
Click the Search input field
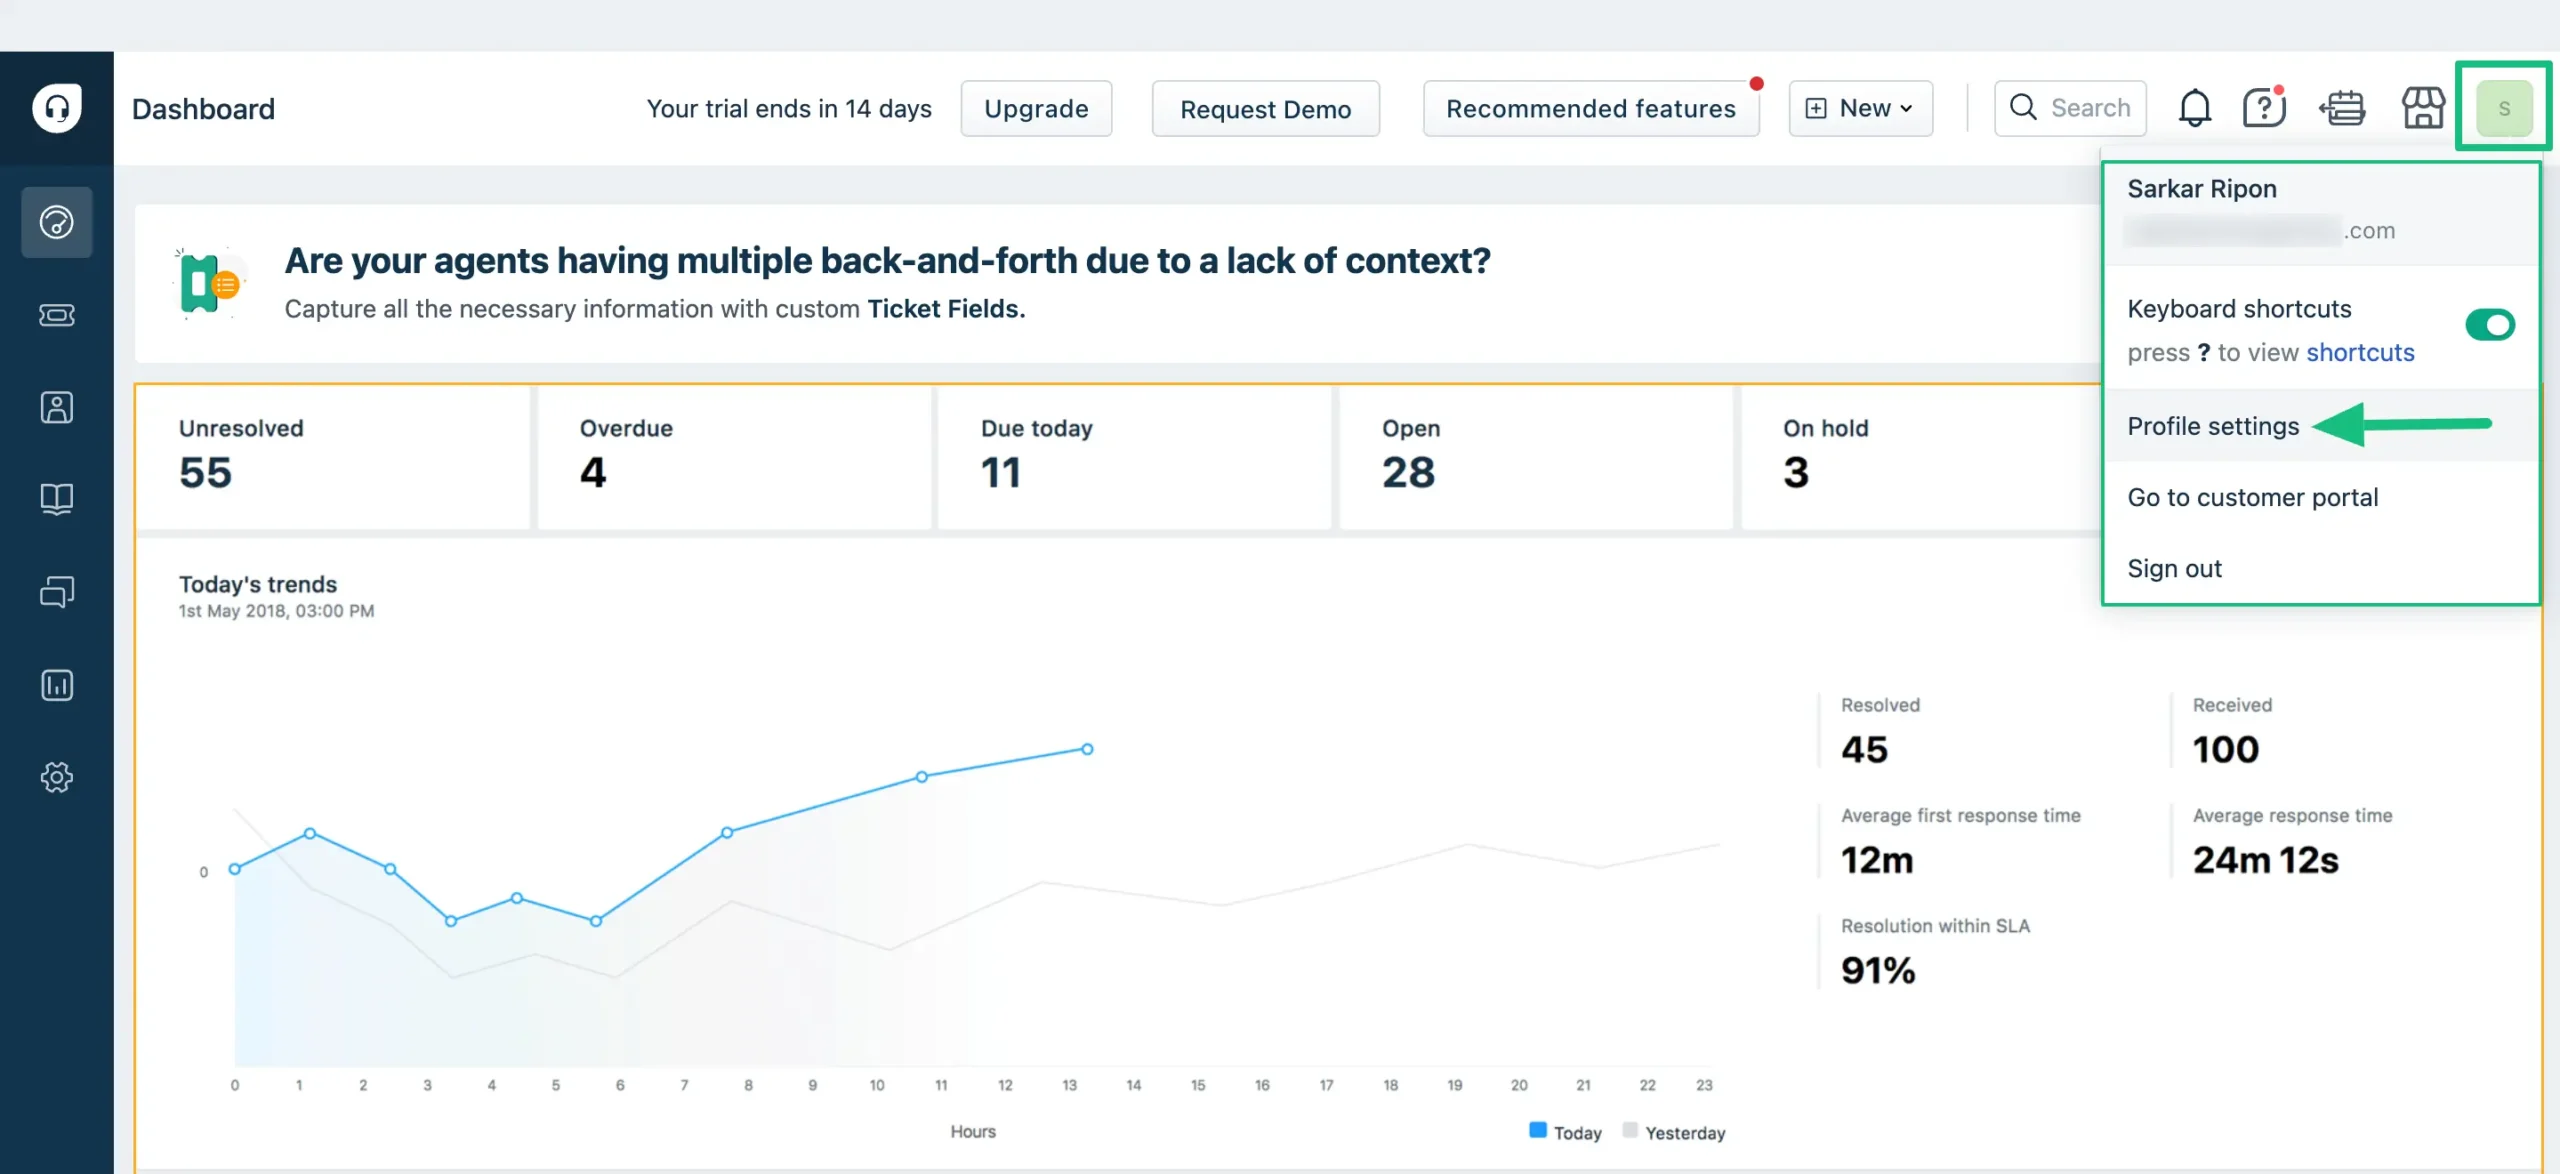point(2070,108)
